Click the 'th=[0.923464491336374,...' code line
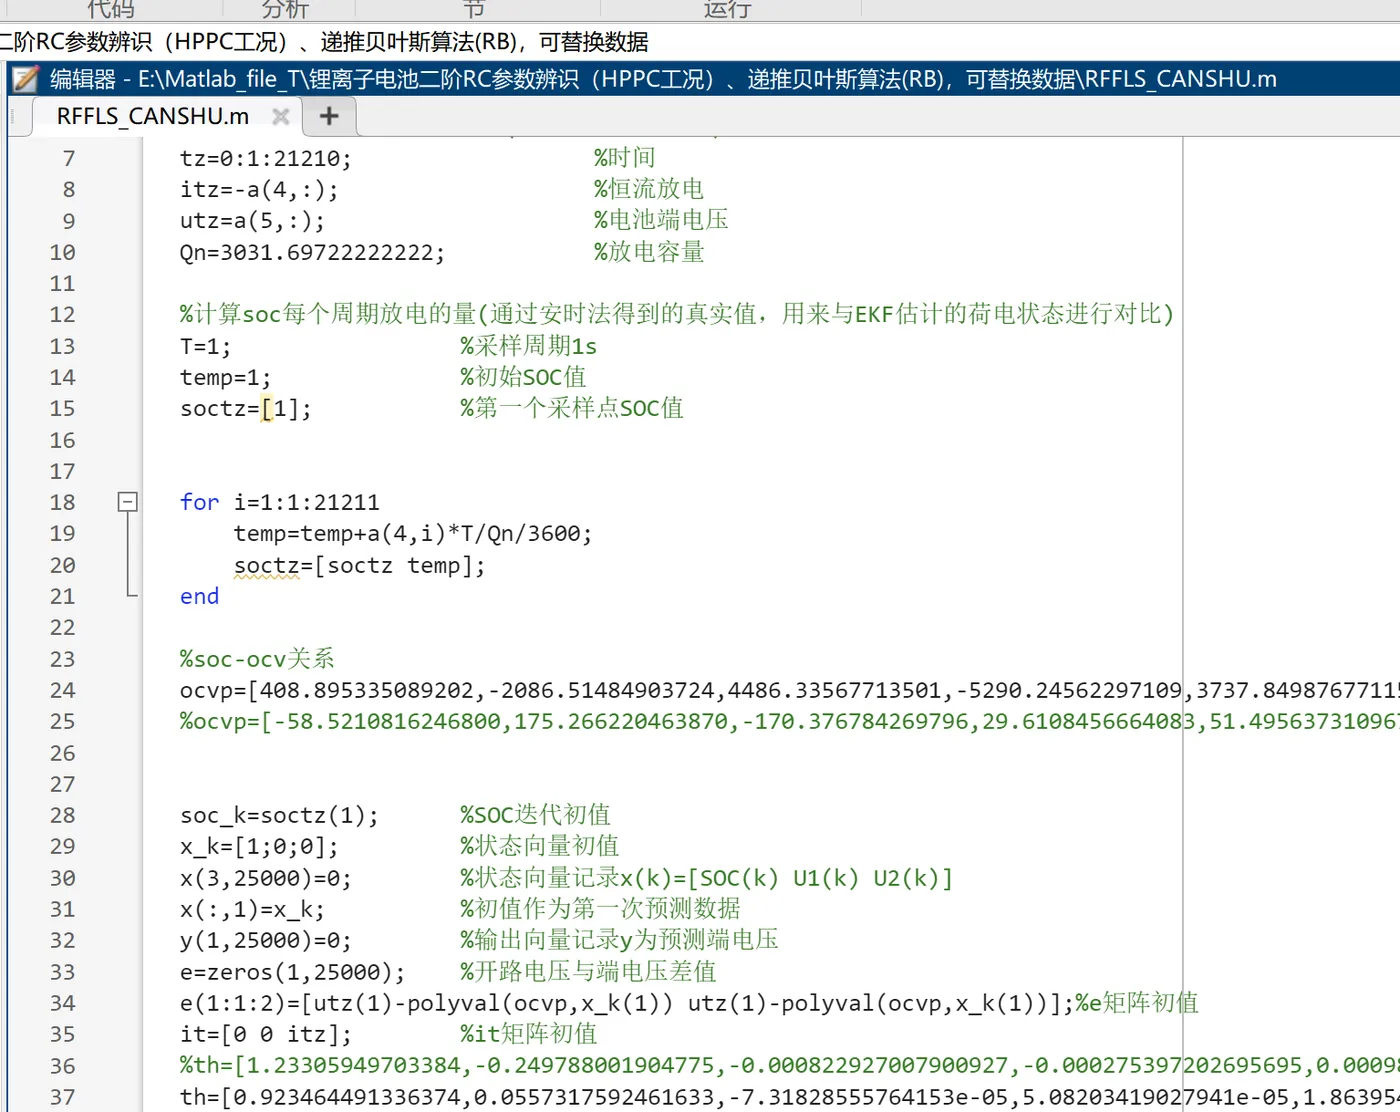Viewport: 1400px width, 1112px height. coord(790,1097)
